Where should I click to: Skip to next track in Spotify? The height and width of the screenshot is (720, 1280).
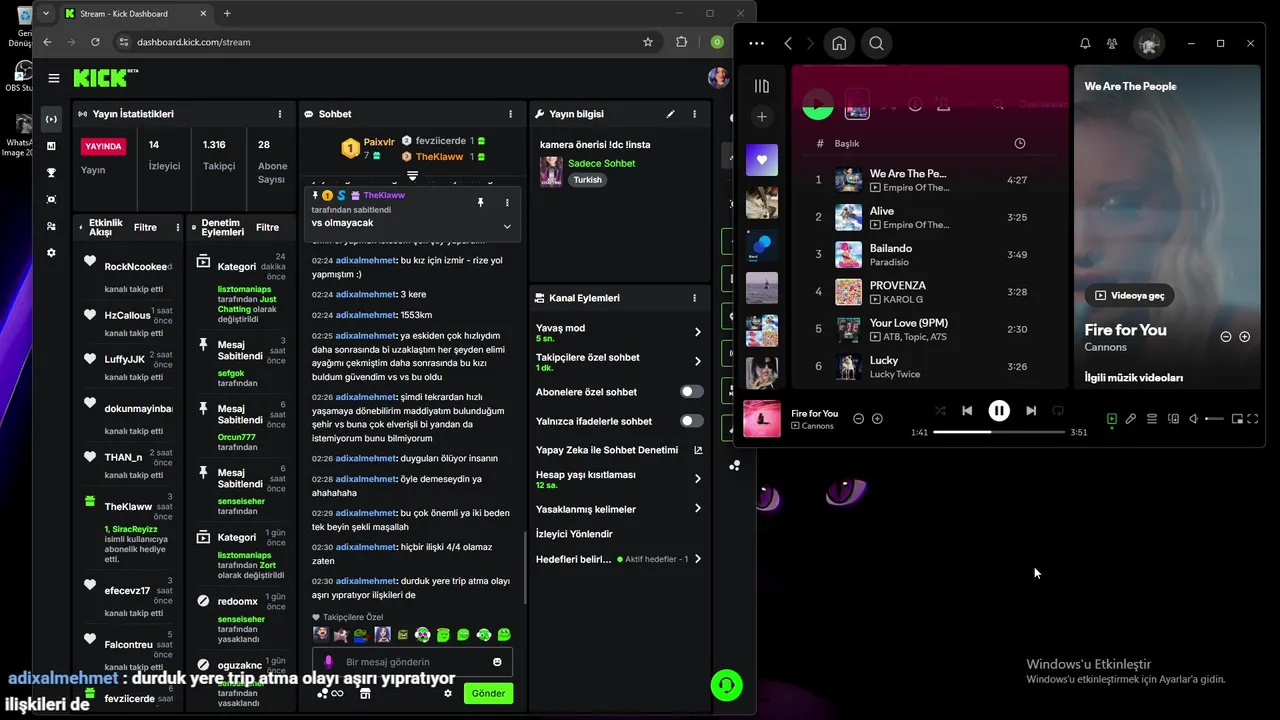[x=1031, y=410]
